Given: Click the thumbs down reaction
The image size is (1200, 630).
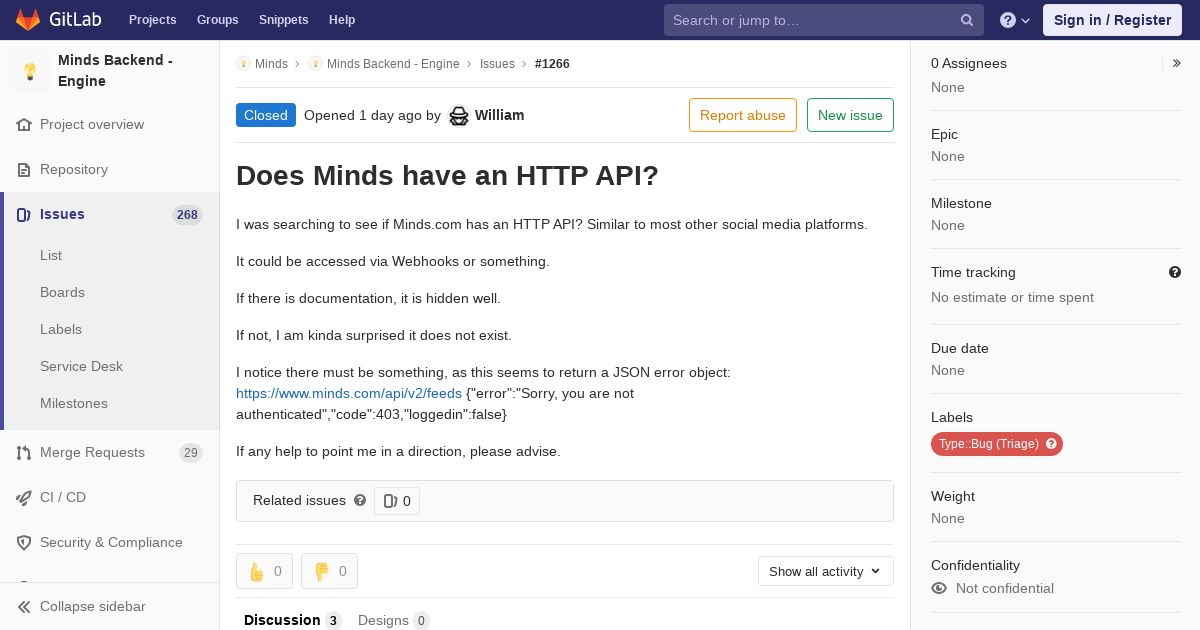Looking at the screenshot, I should (329, 571).
